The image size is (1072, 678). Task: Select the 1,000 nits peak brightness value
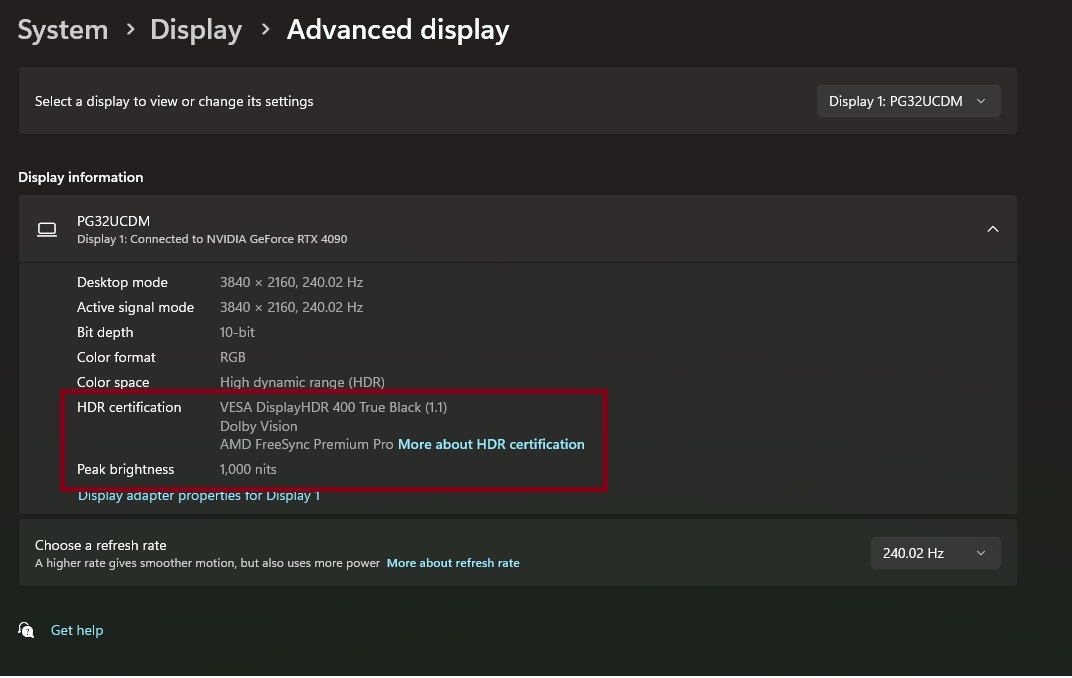tap(248, 470)
